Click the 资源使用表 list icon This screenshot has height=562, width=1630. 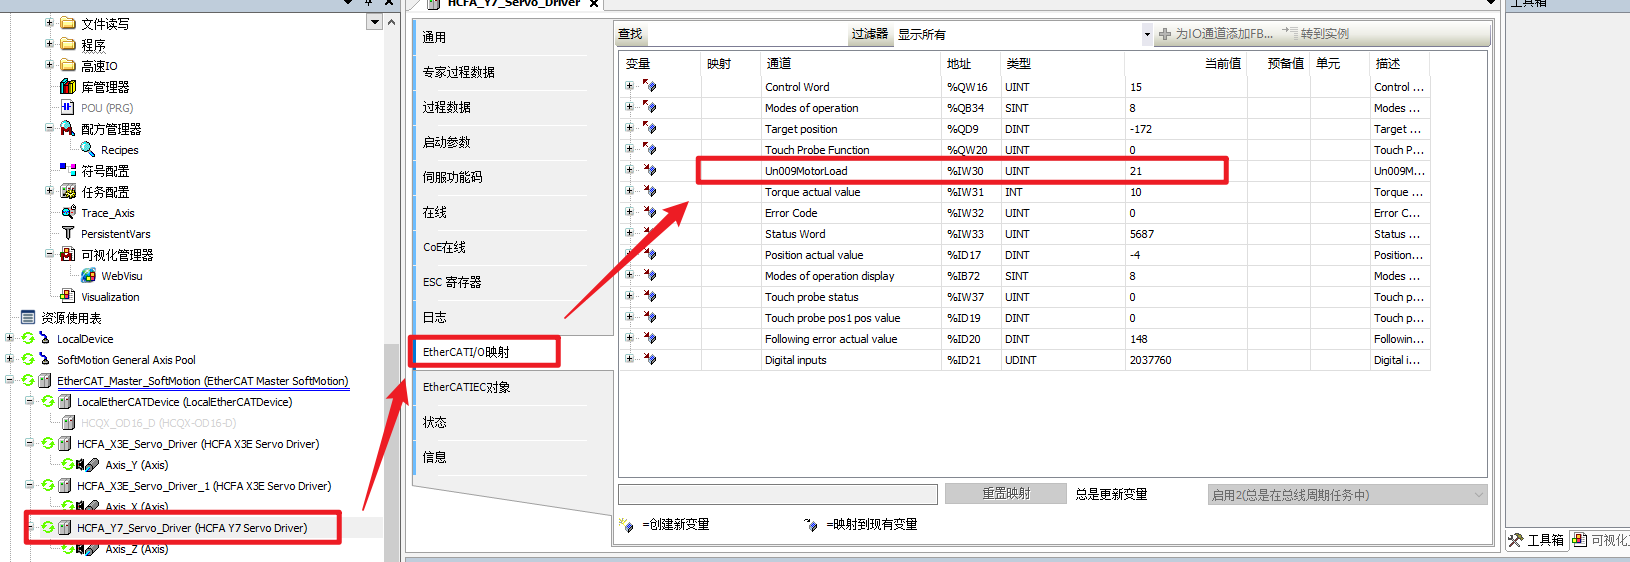pyautogui.click(x=28, y=318)
